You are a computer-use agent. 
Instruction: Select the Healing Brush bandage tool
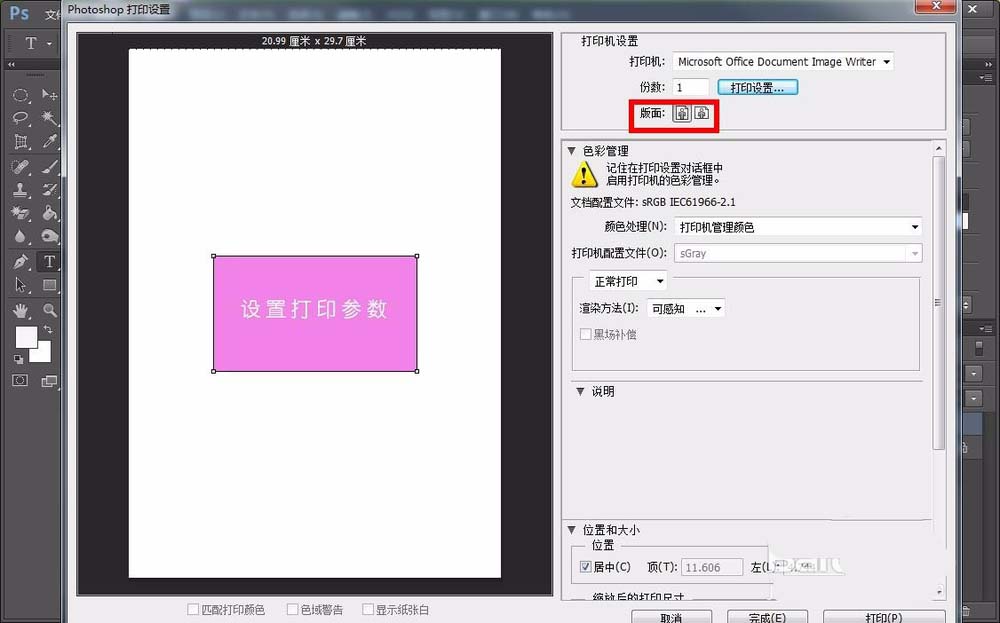[20, 167]
